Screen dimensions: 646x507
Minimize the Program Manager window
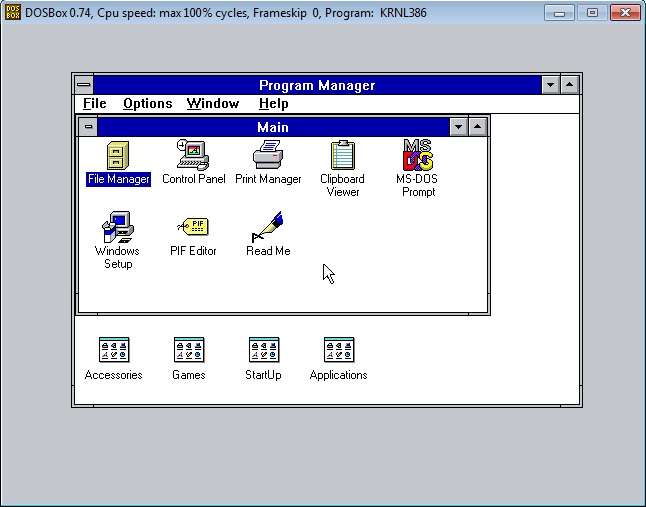tap(550, 85)
